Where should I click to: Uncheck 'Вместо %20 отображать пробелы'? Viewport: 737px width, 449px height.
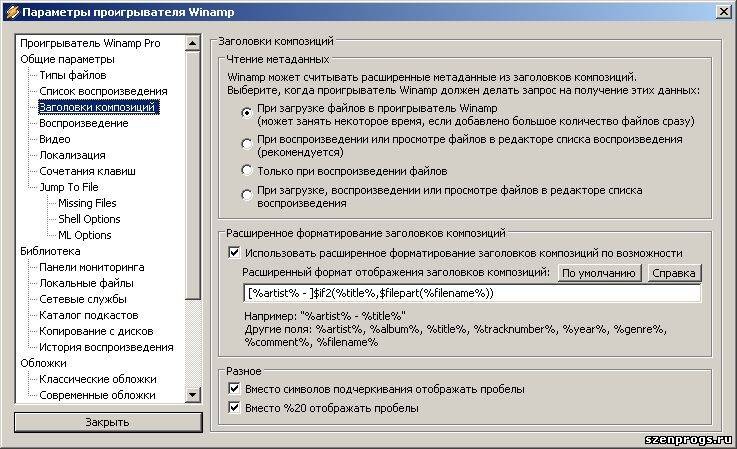pyautogui.click(x=234, y=408)
